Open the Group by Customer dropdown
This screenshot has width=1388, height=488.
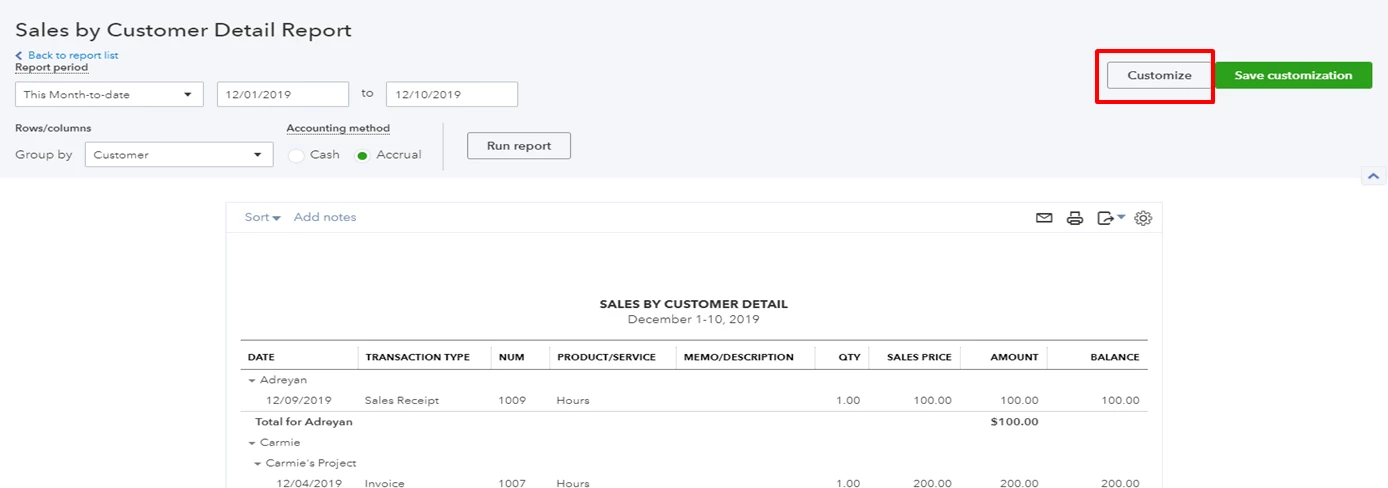click(x=179, y=155)
